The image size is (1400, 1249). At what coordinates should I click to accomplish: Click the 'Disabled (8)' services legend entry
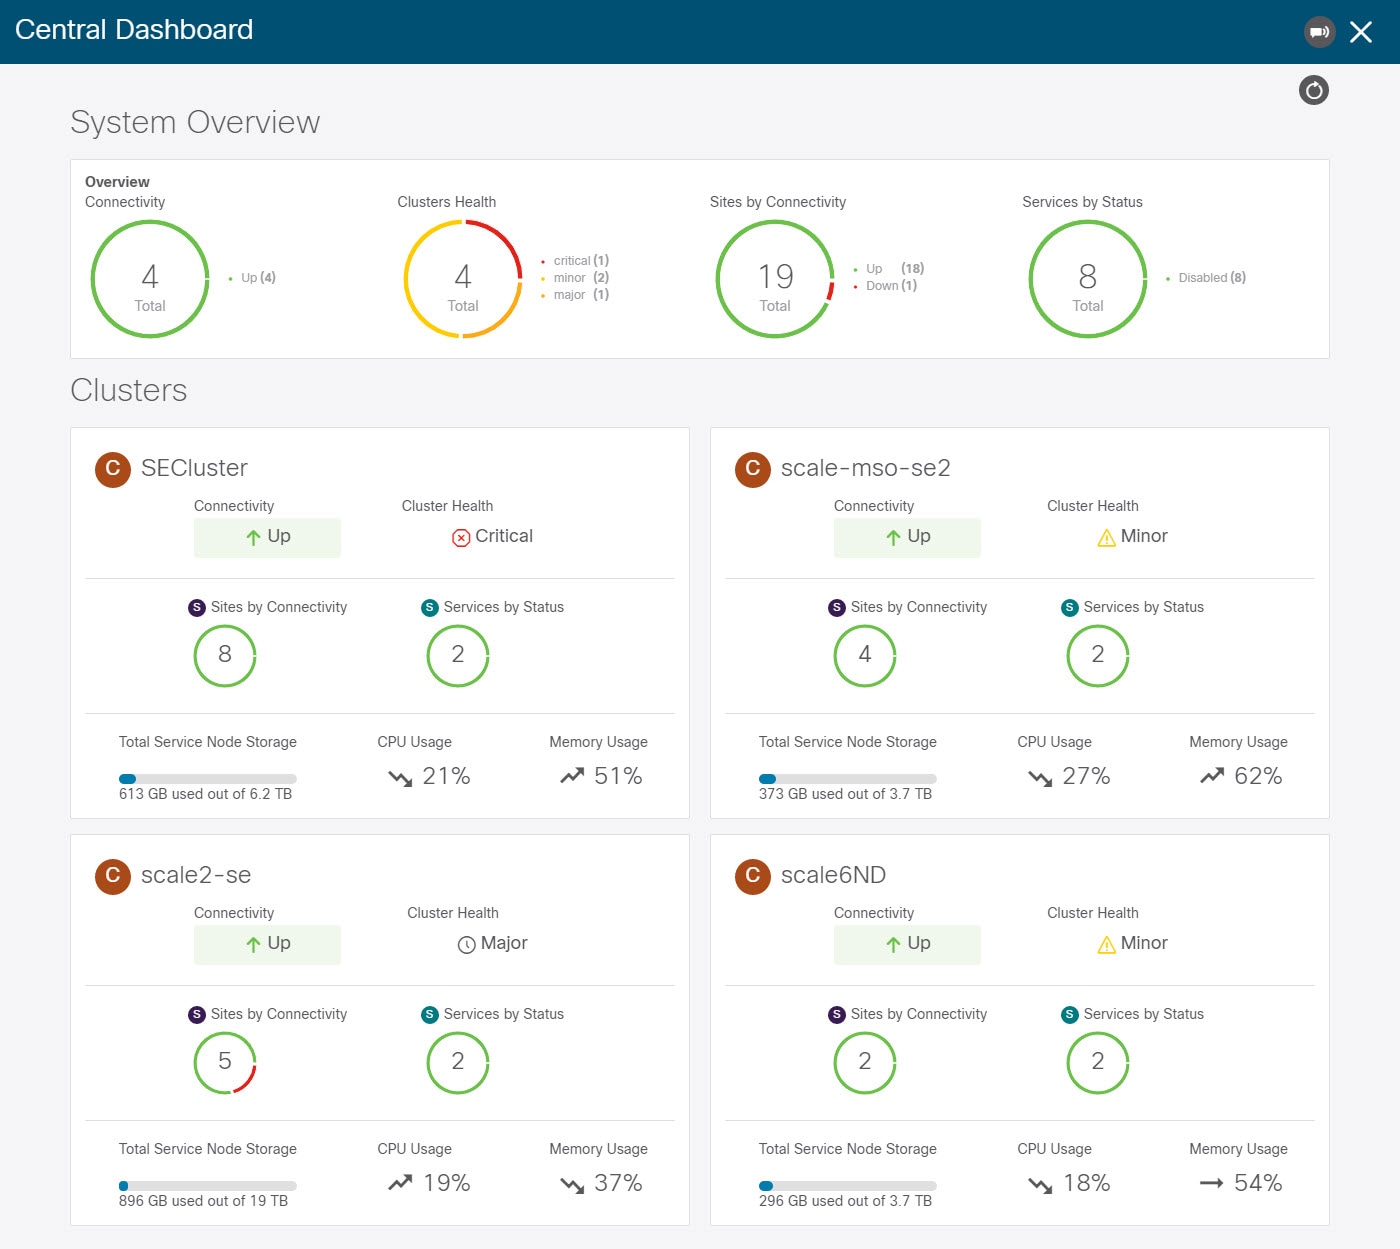[x=1206, y=278]
